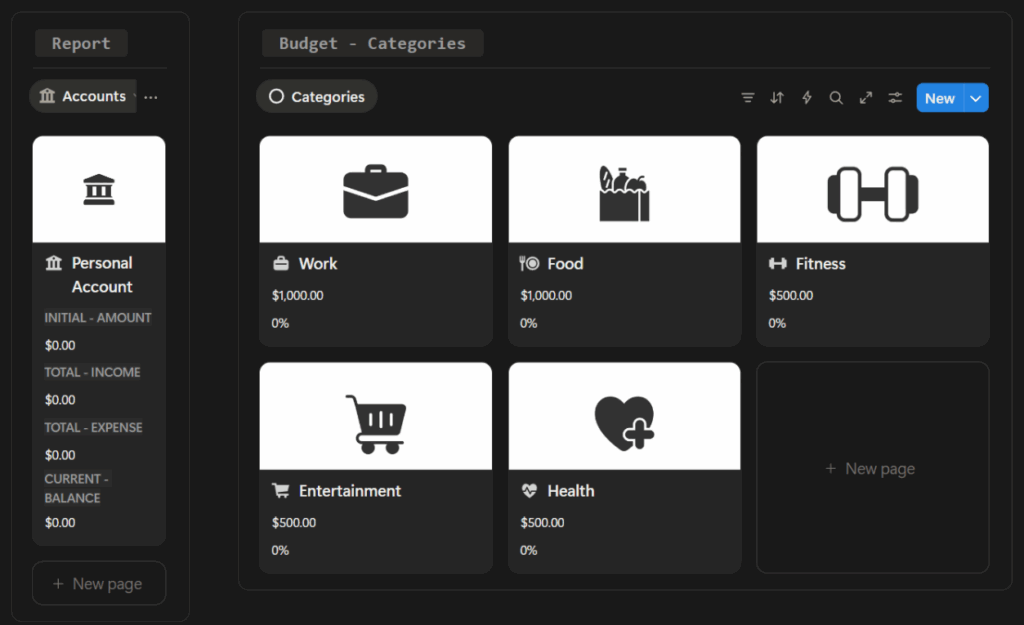Screen dimensions: 1024x625
Task: Click the $0.00 under TOTAL - EXPENSE
Action: pyautogui.click(x=60, y=455)
